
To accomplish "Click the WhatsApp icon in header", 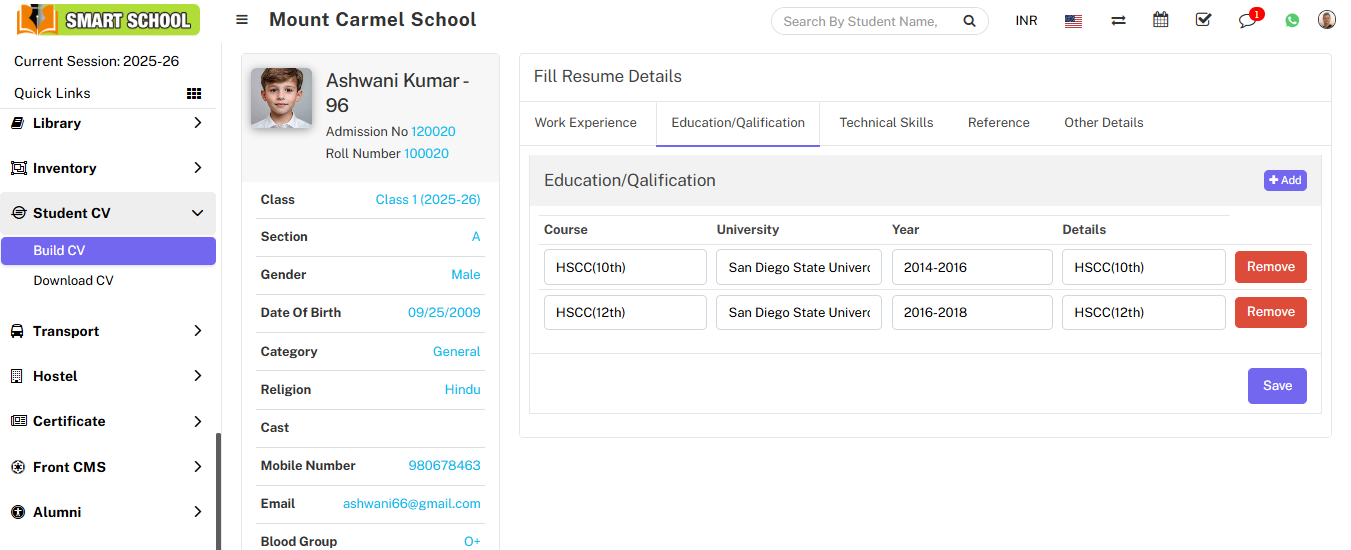I will (1292, 21).
